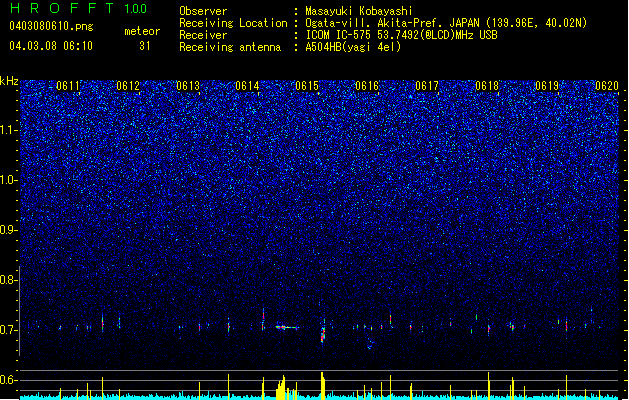Click the 1.1 kHz axis label

(9, 130)
